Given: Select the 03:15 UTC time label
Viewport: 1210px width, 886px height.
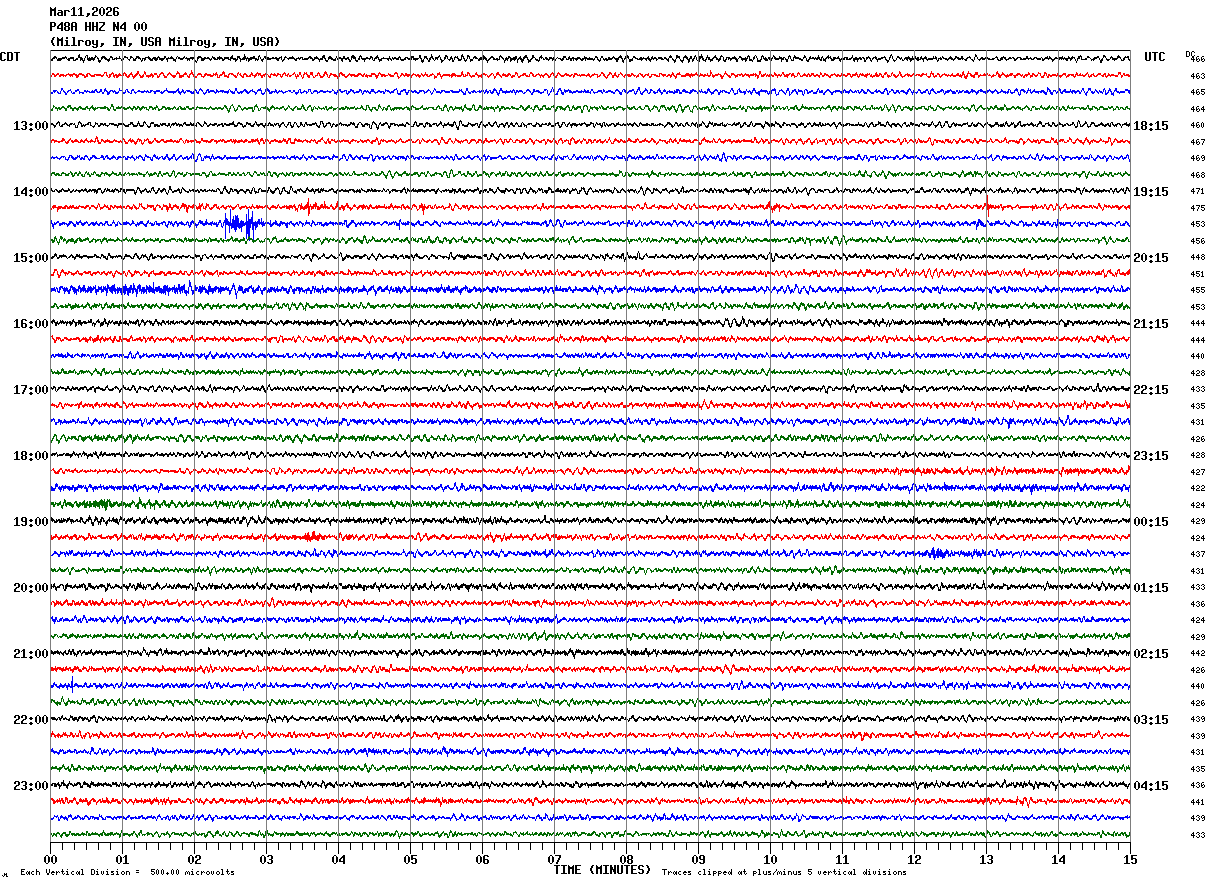Looking at the screenshot, I should point(1151,720).
